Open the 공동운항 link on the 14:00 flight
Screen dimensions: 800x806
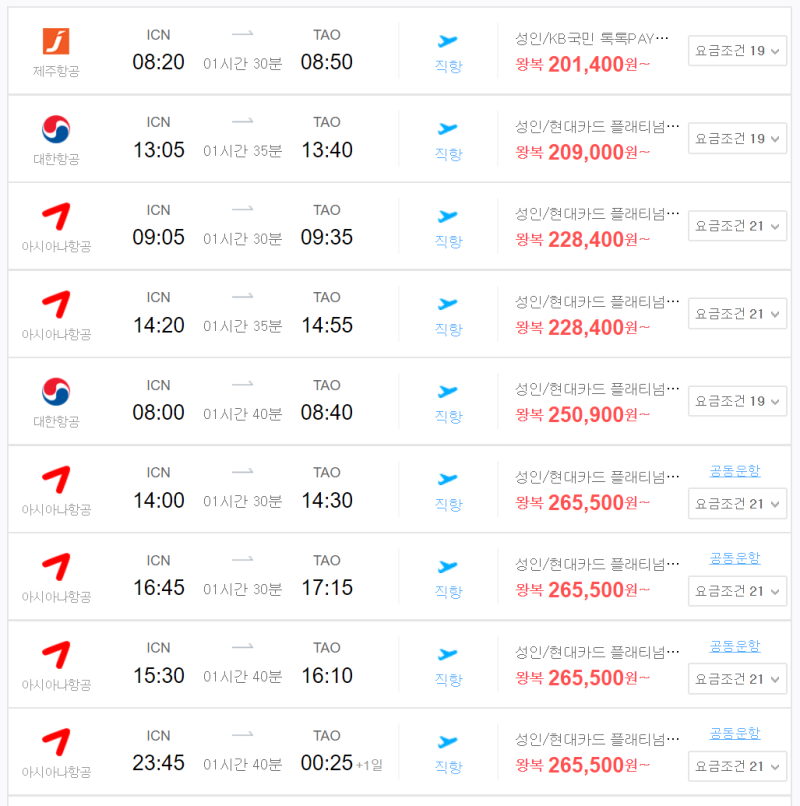[735, 471]
